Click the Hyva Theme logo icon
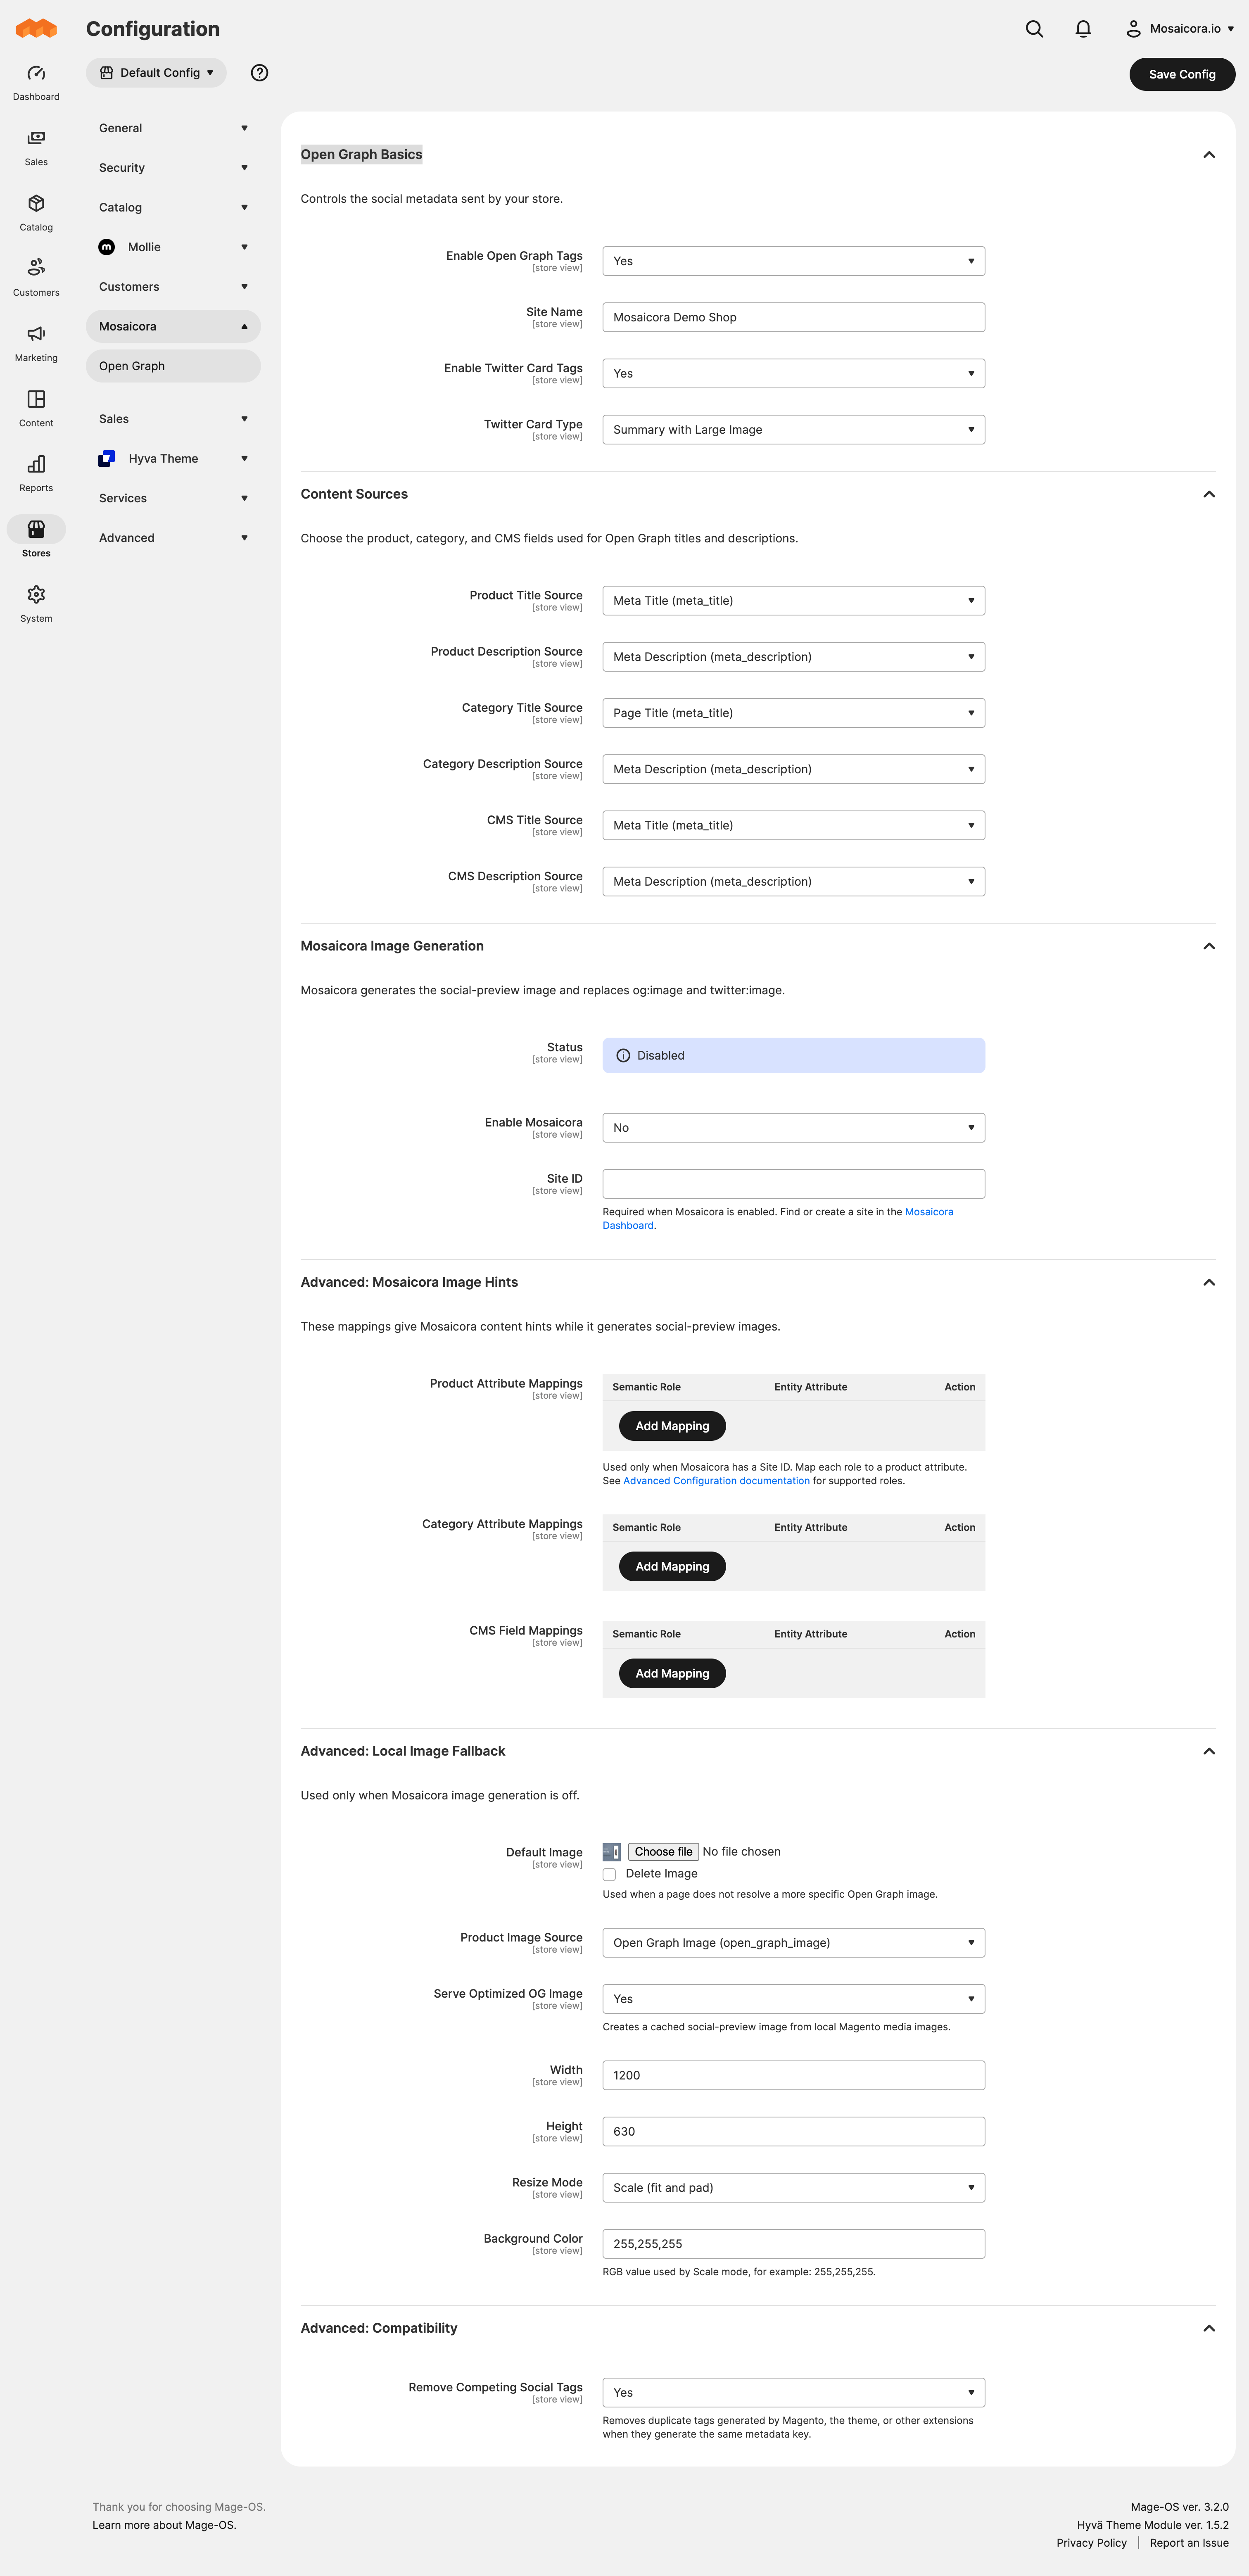The width and height of the screenshot is (1249, 2576). click(x=107, y=458)
